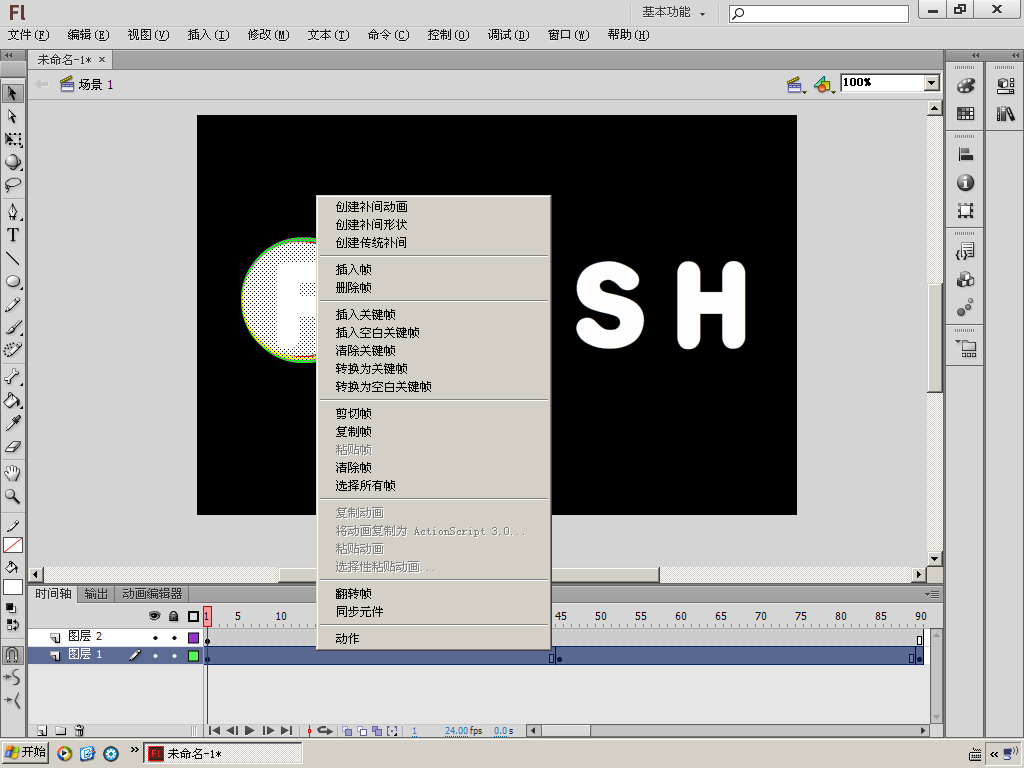The image size is (1024, 768).
Task: Click the search input field
Action: [819, 13]
